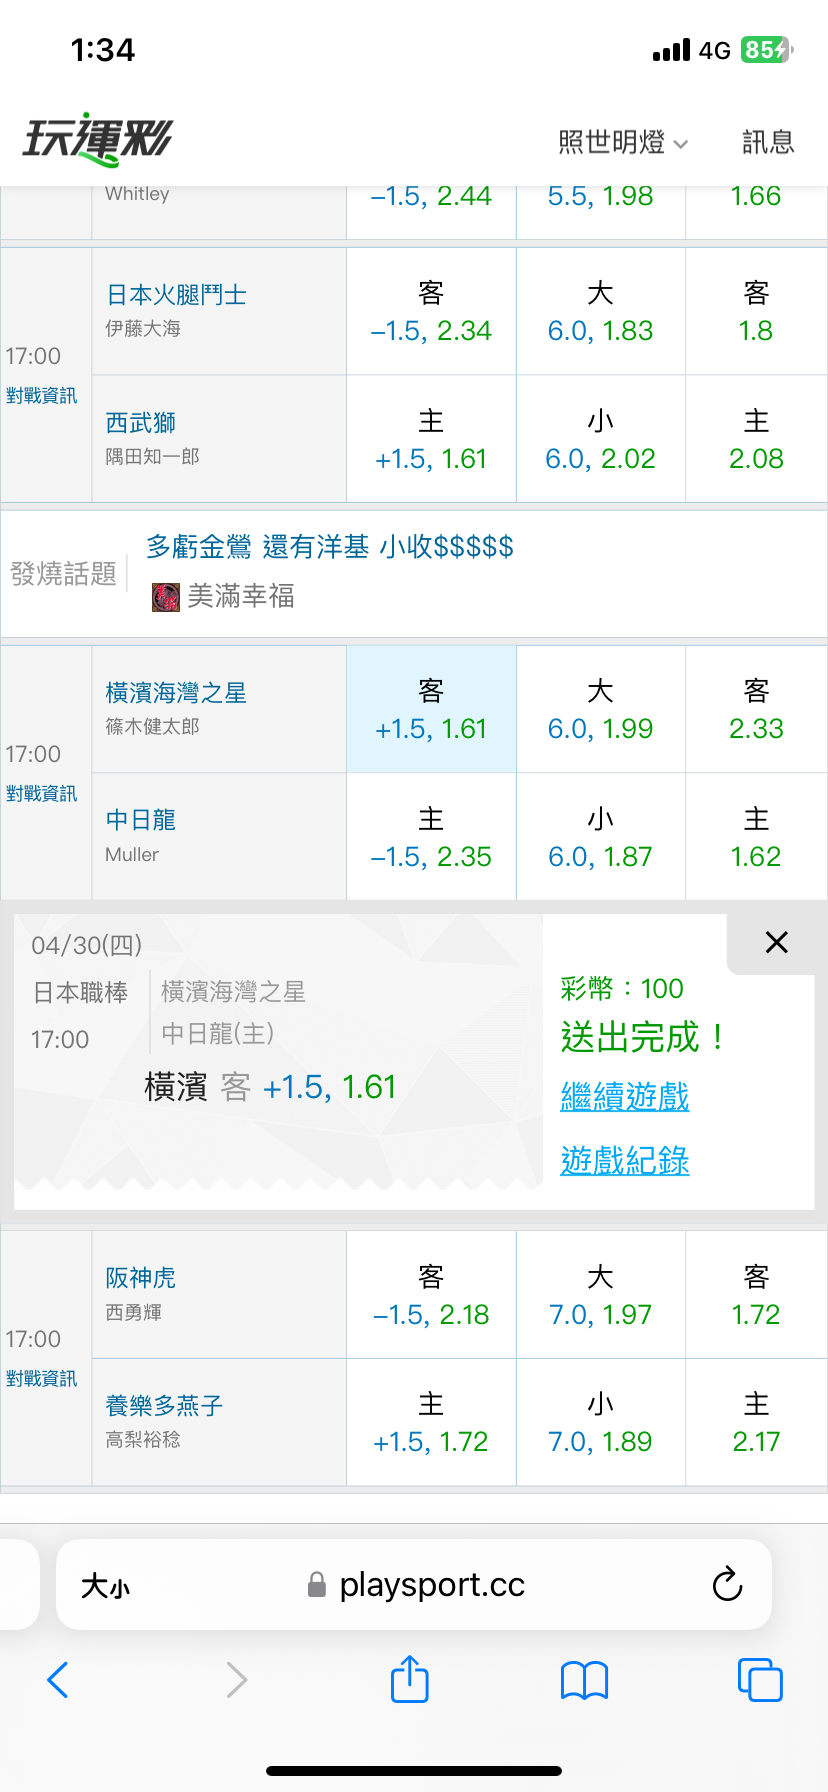Select 中日龍 主 –1.5, 2.35 spread

[x=431, y=838]
